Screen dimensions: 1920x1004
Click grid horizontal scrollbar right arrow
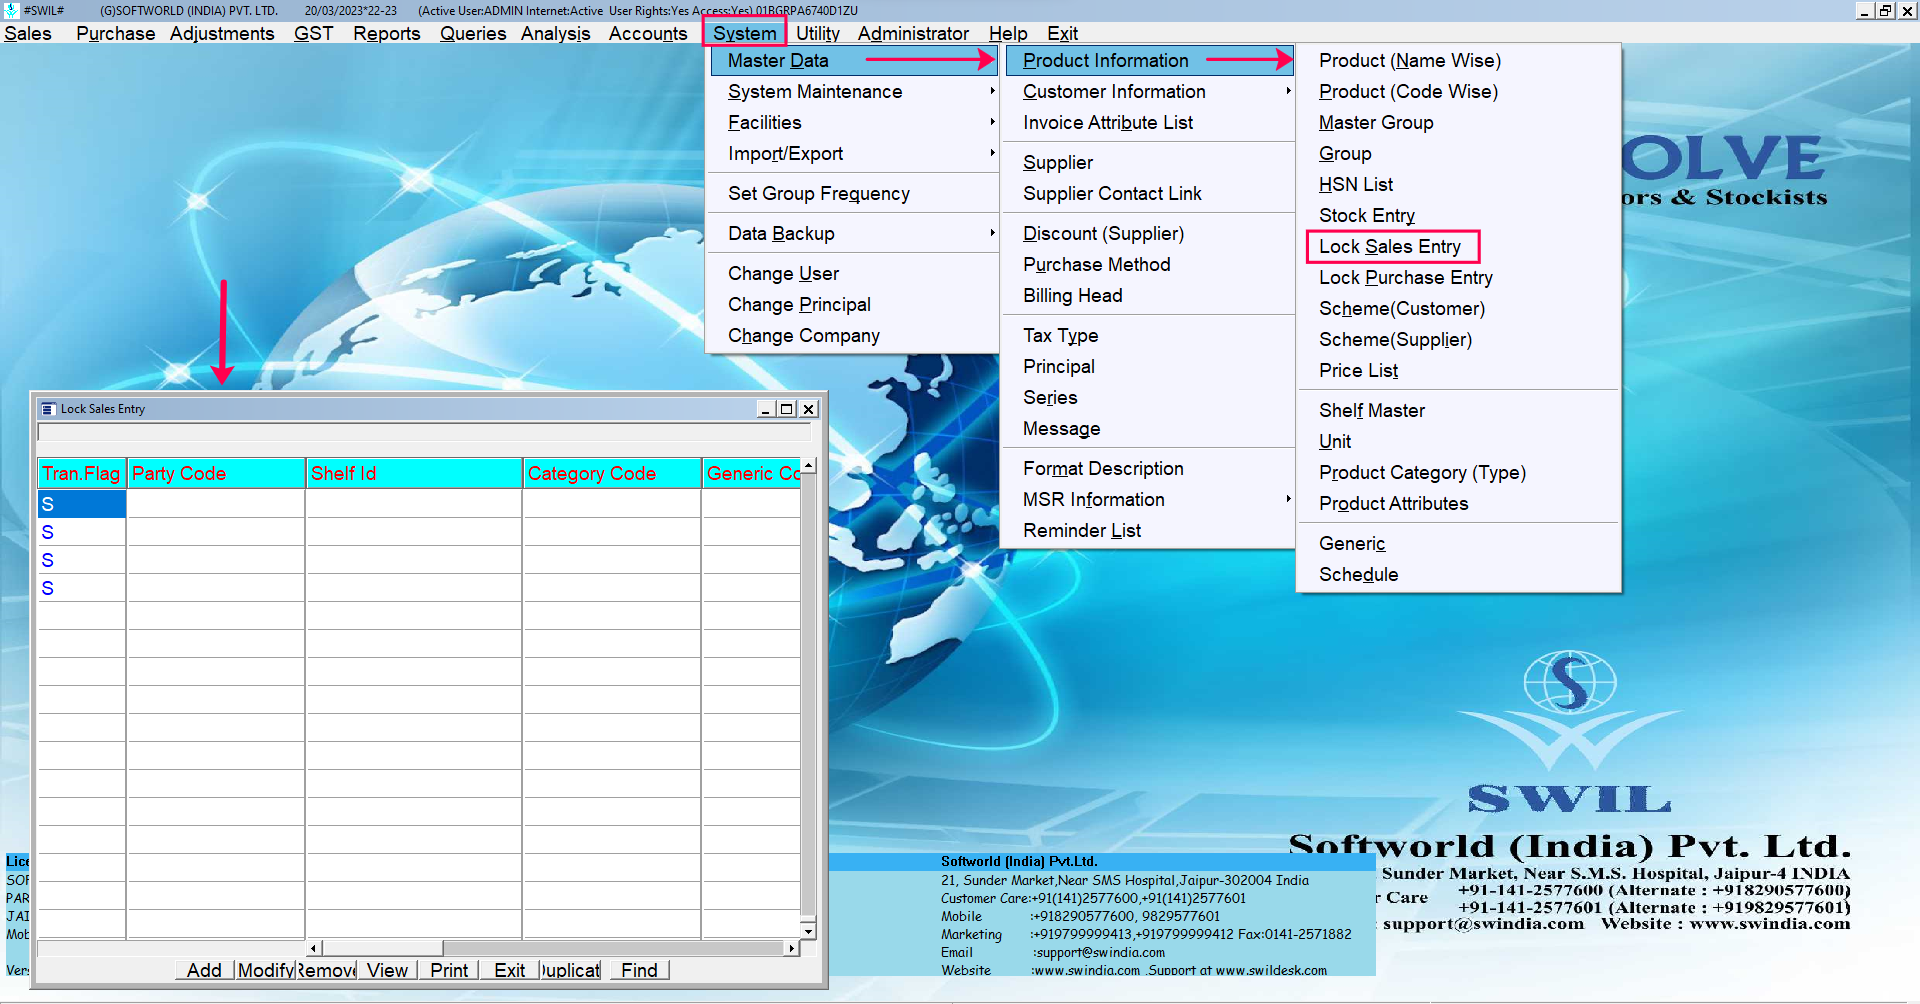tap(792, 948)
